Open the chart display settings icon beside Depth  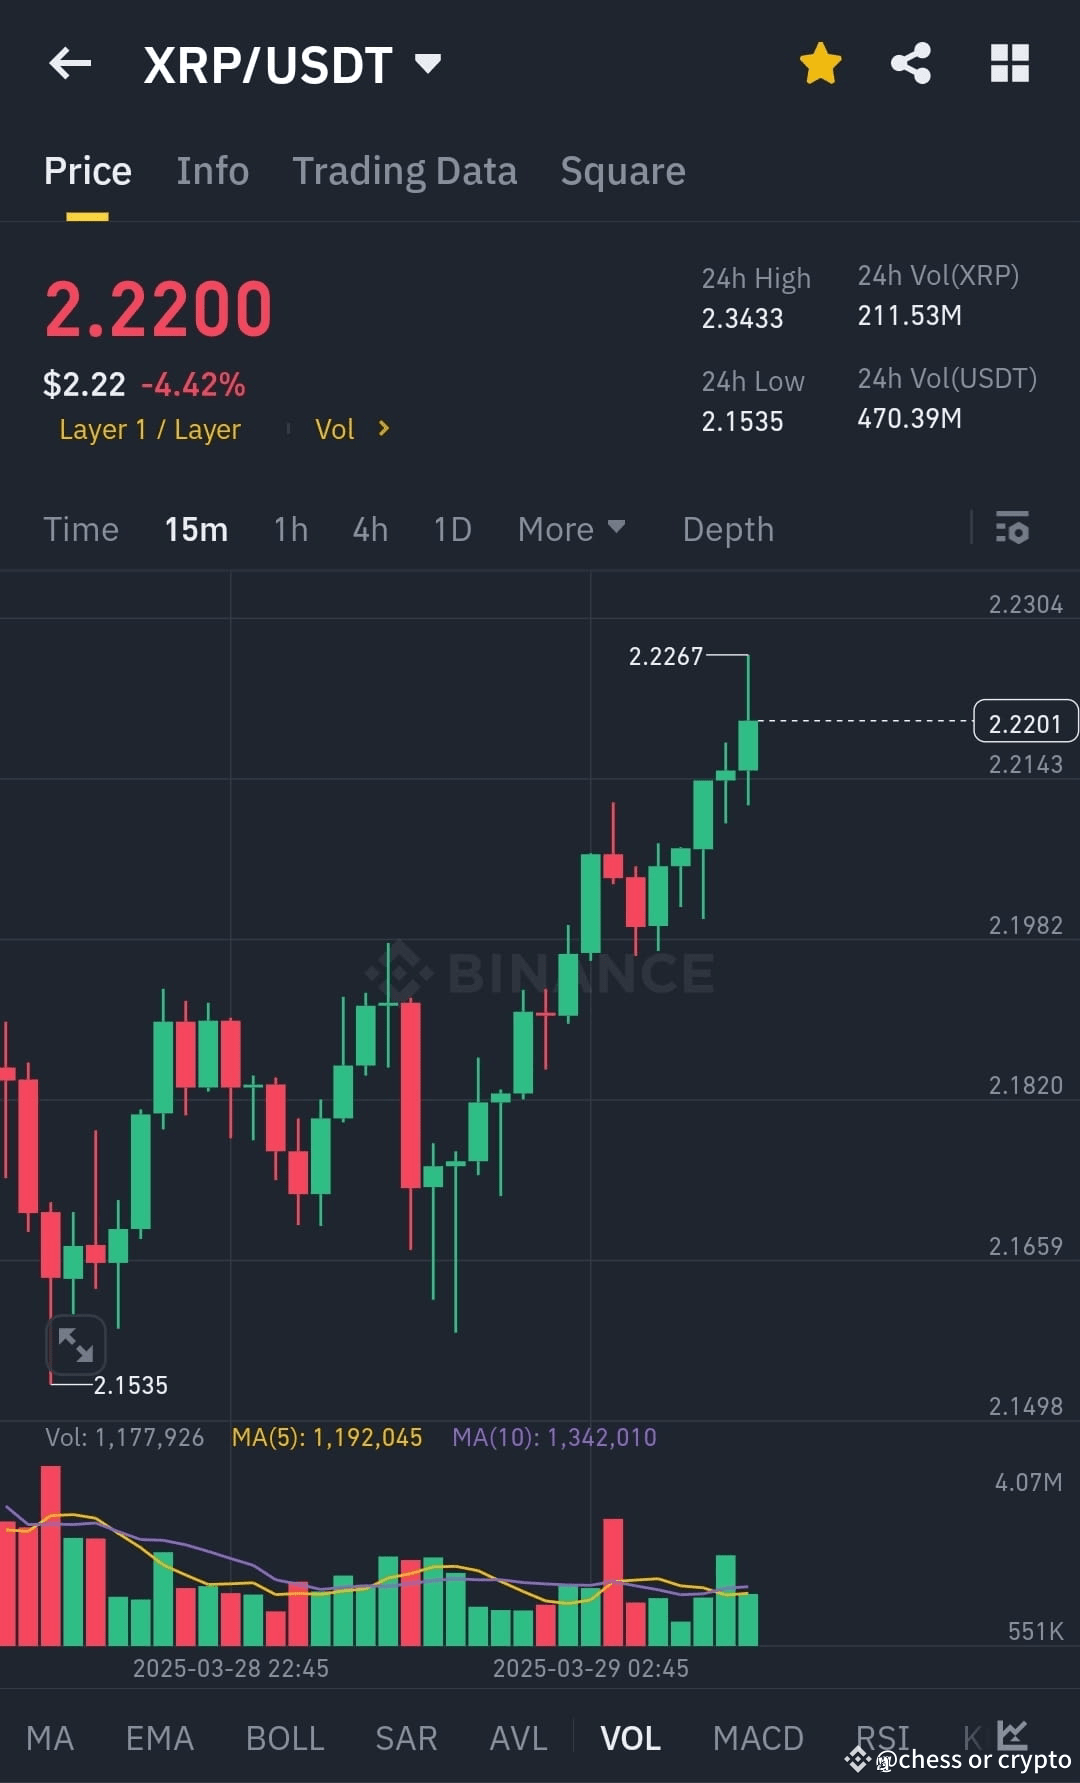pos(1013,528)
